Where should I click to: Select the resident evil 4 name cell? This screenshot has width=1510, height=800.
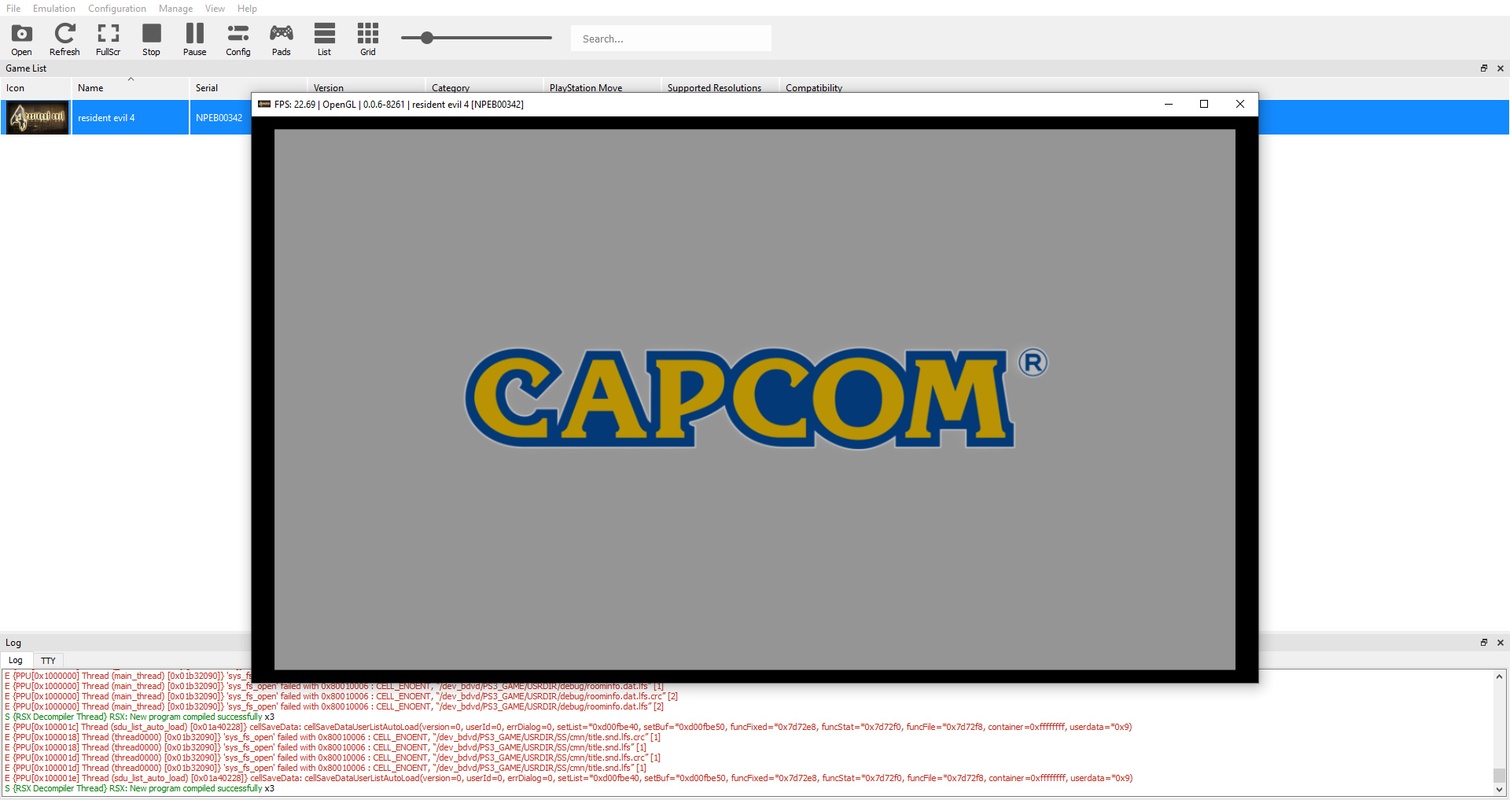(130, 117)
